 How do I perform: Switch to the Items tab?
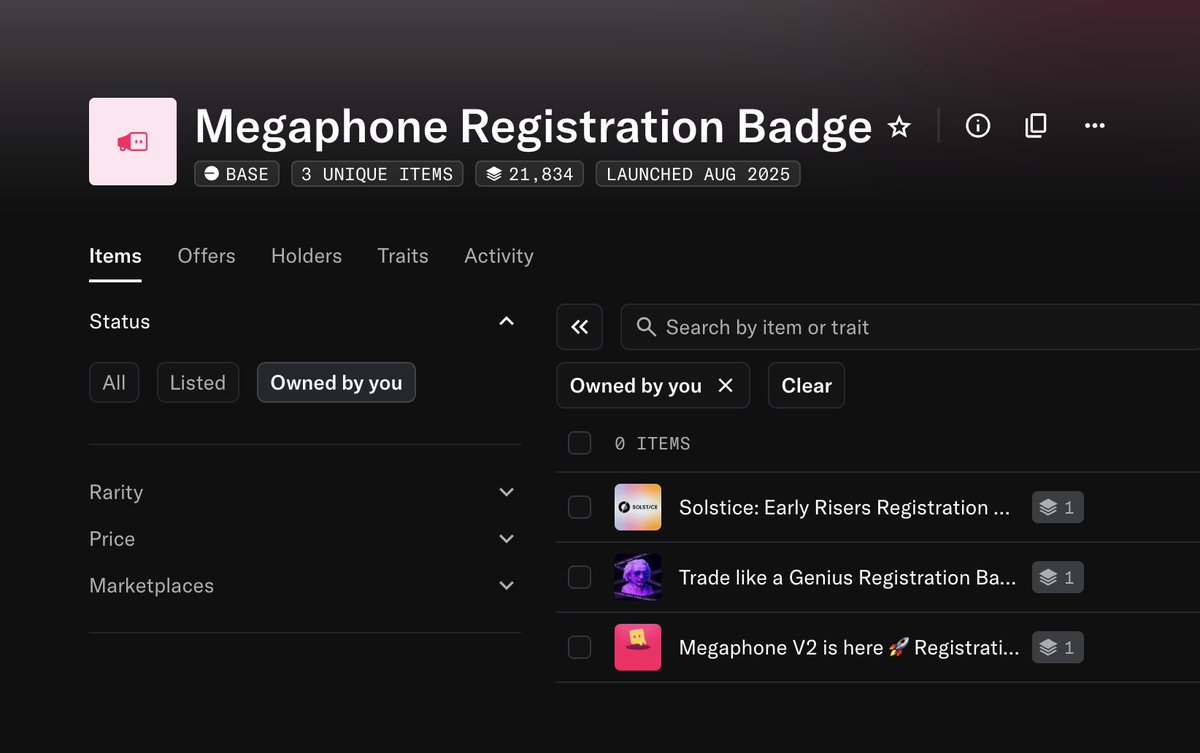(115, 256)
